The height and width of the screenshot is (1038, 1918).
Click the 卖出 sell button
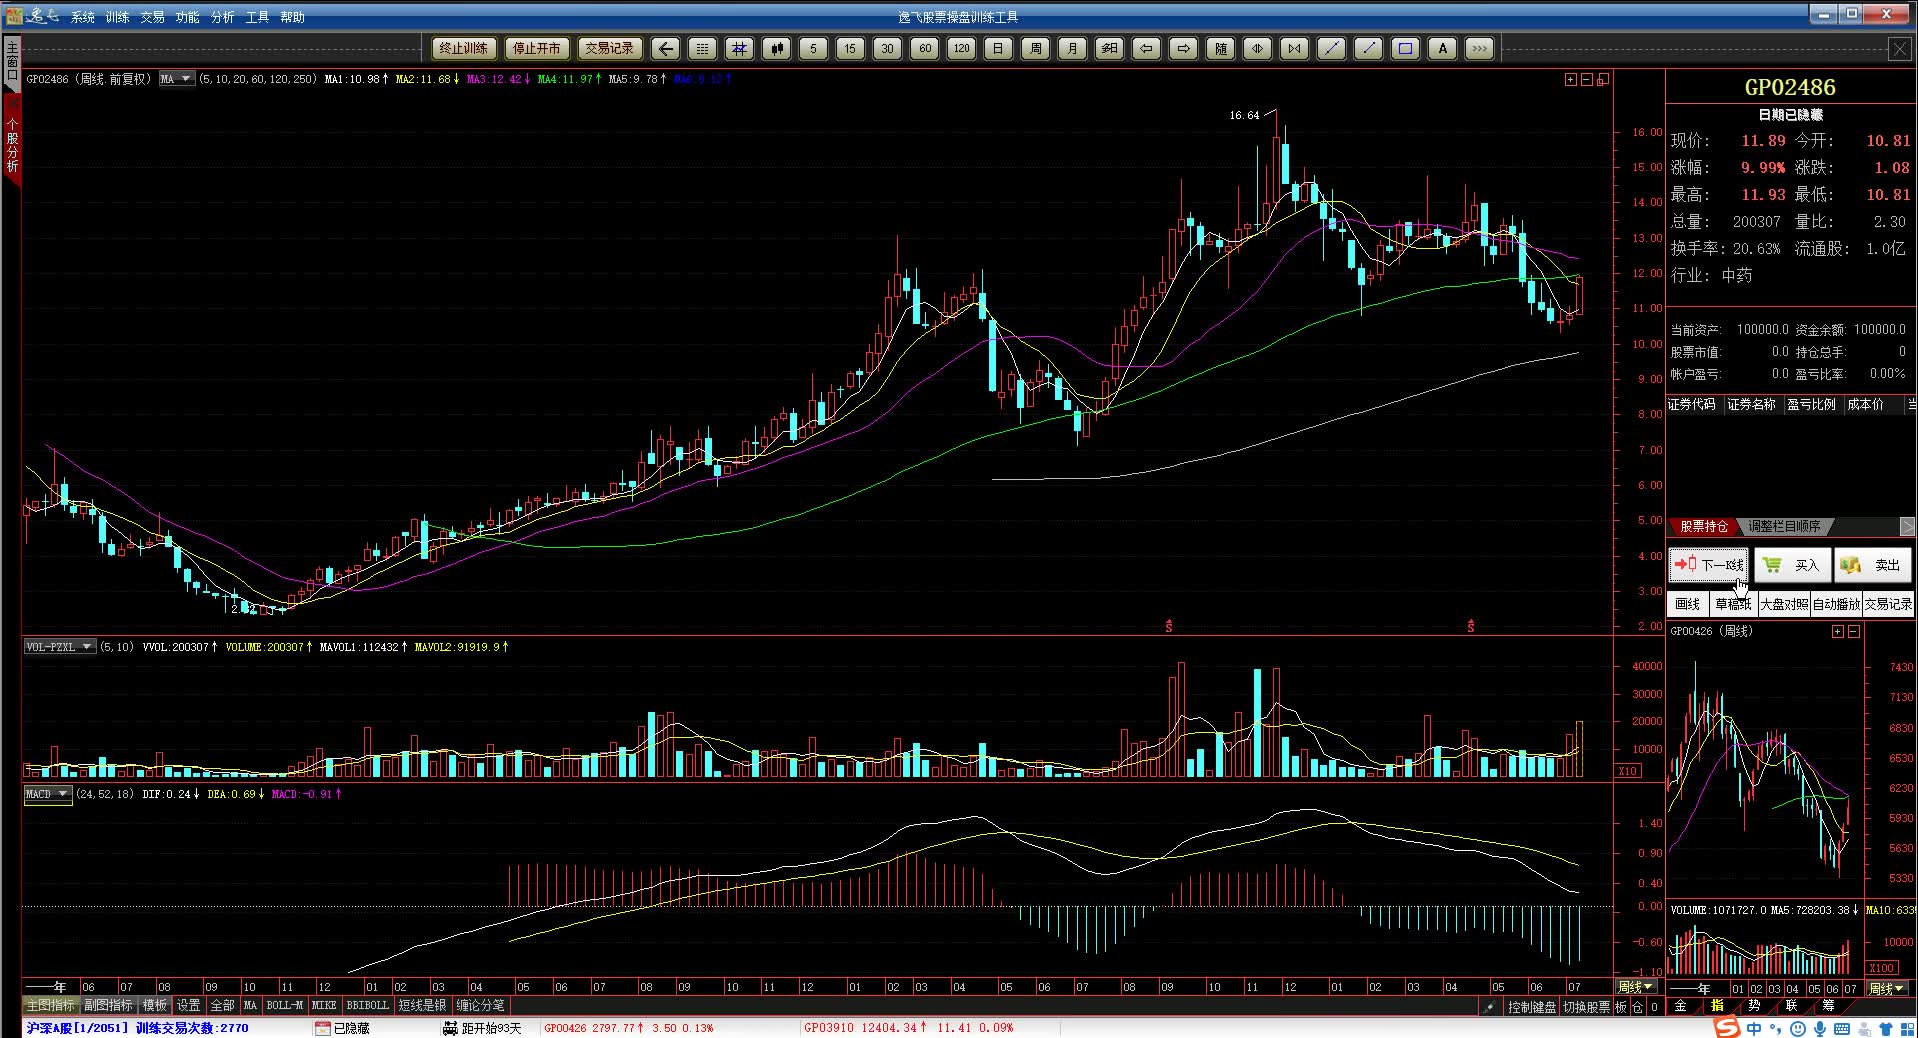pyautogui.click(x=1873, y=565)
